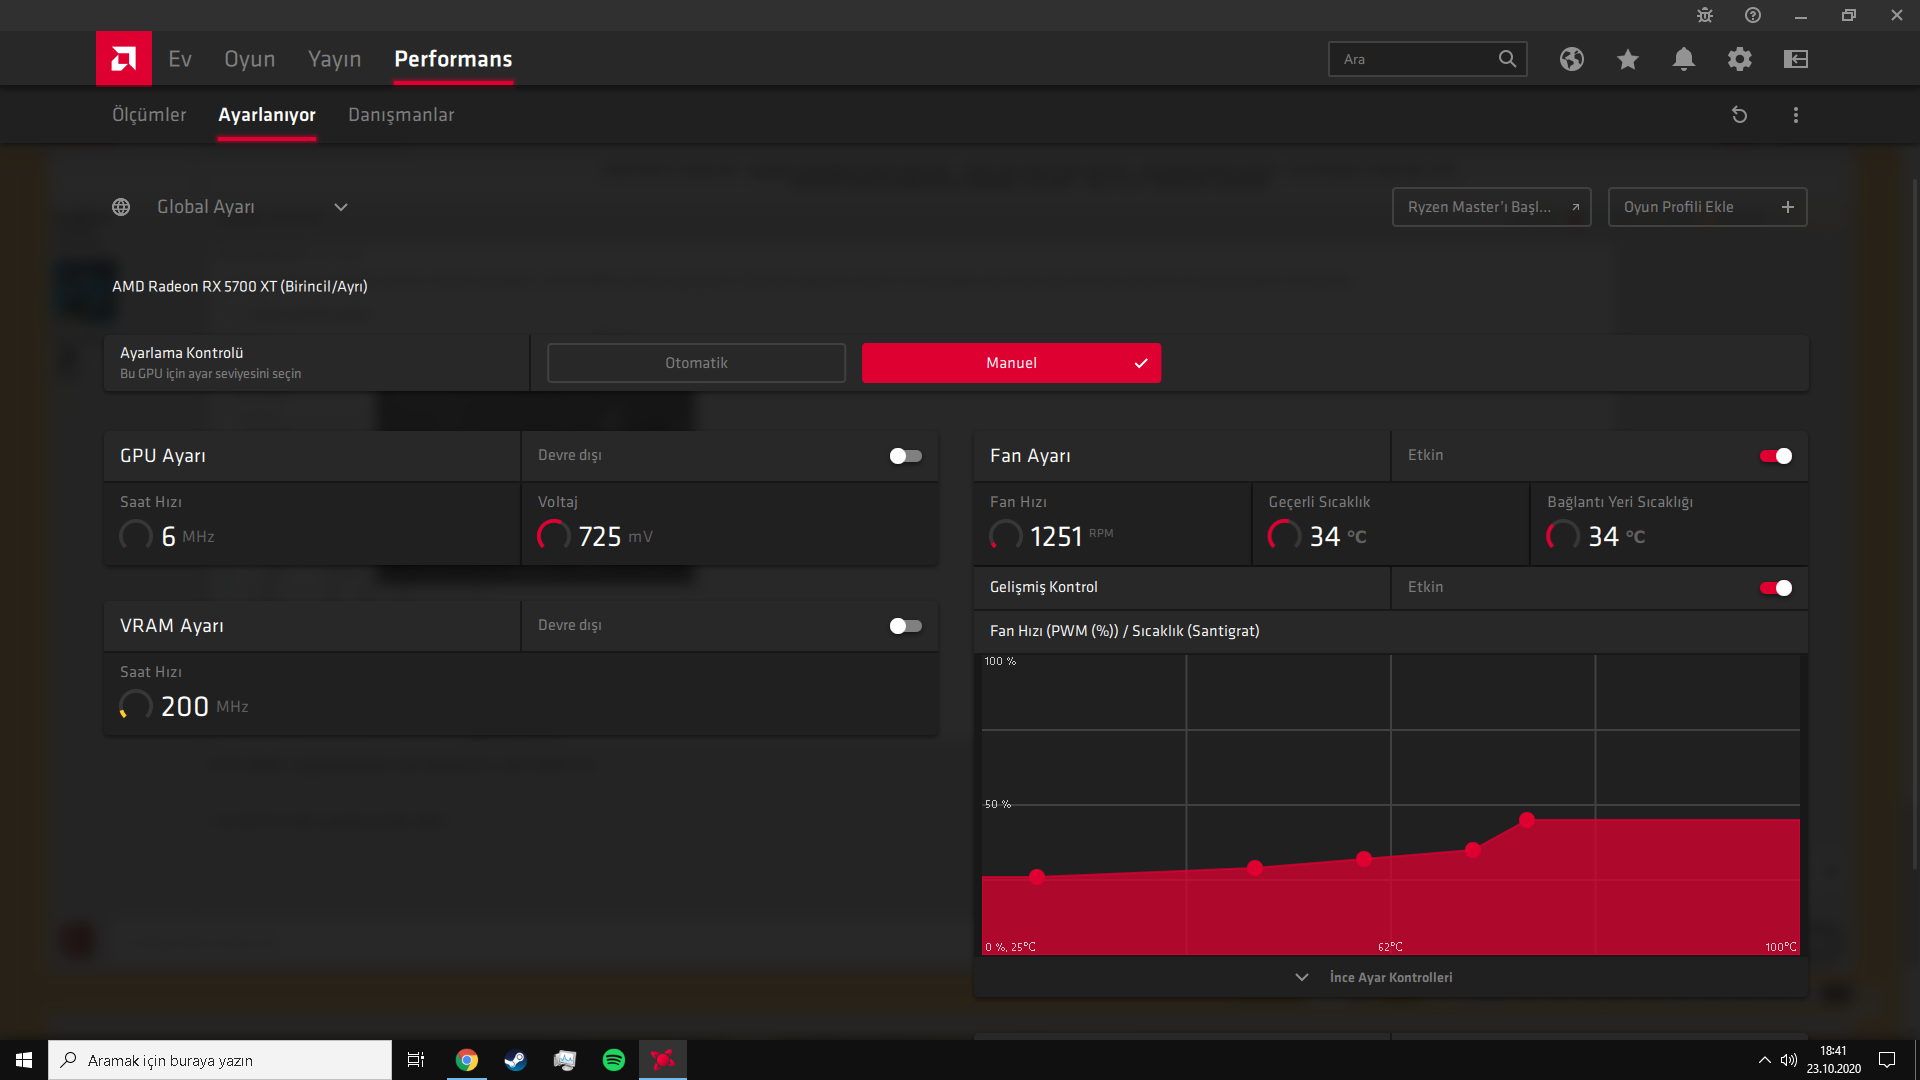The height and width of the screenshot is (1080, 1920).
Task: Click Windows taskbar search box
Action: coord(220,1060)
